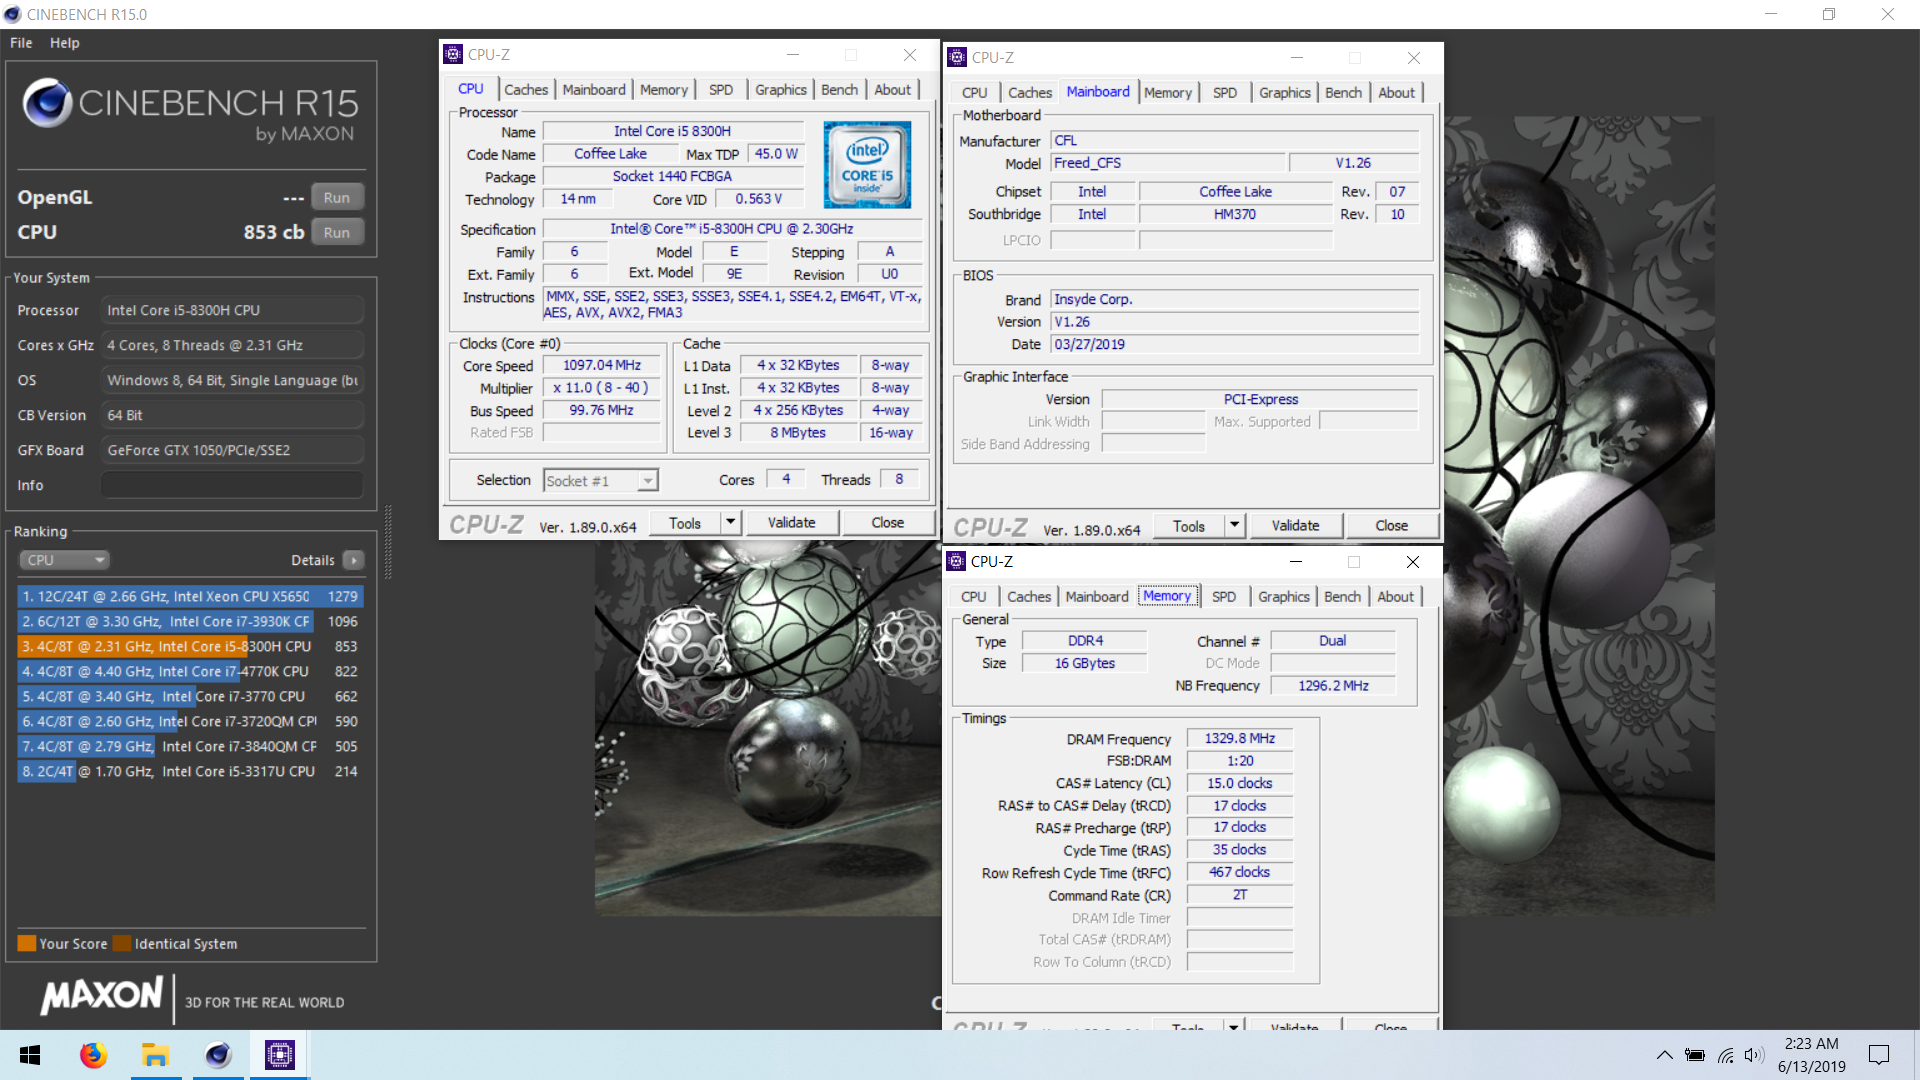The width and height of the screenshot is (1920, 1080).
Task: Show hidden system tray icons
Action: coord(1664,1055)
